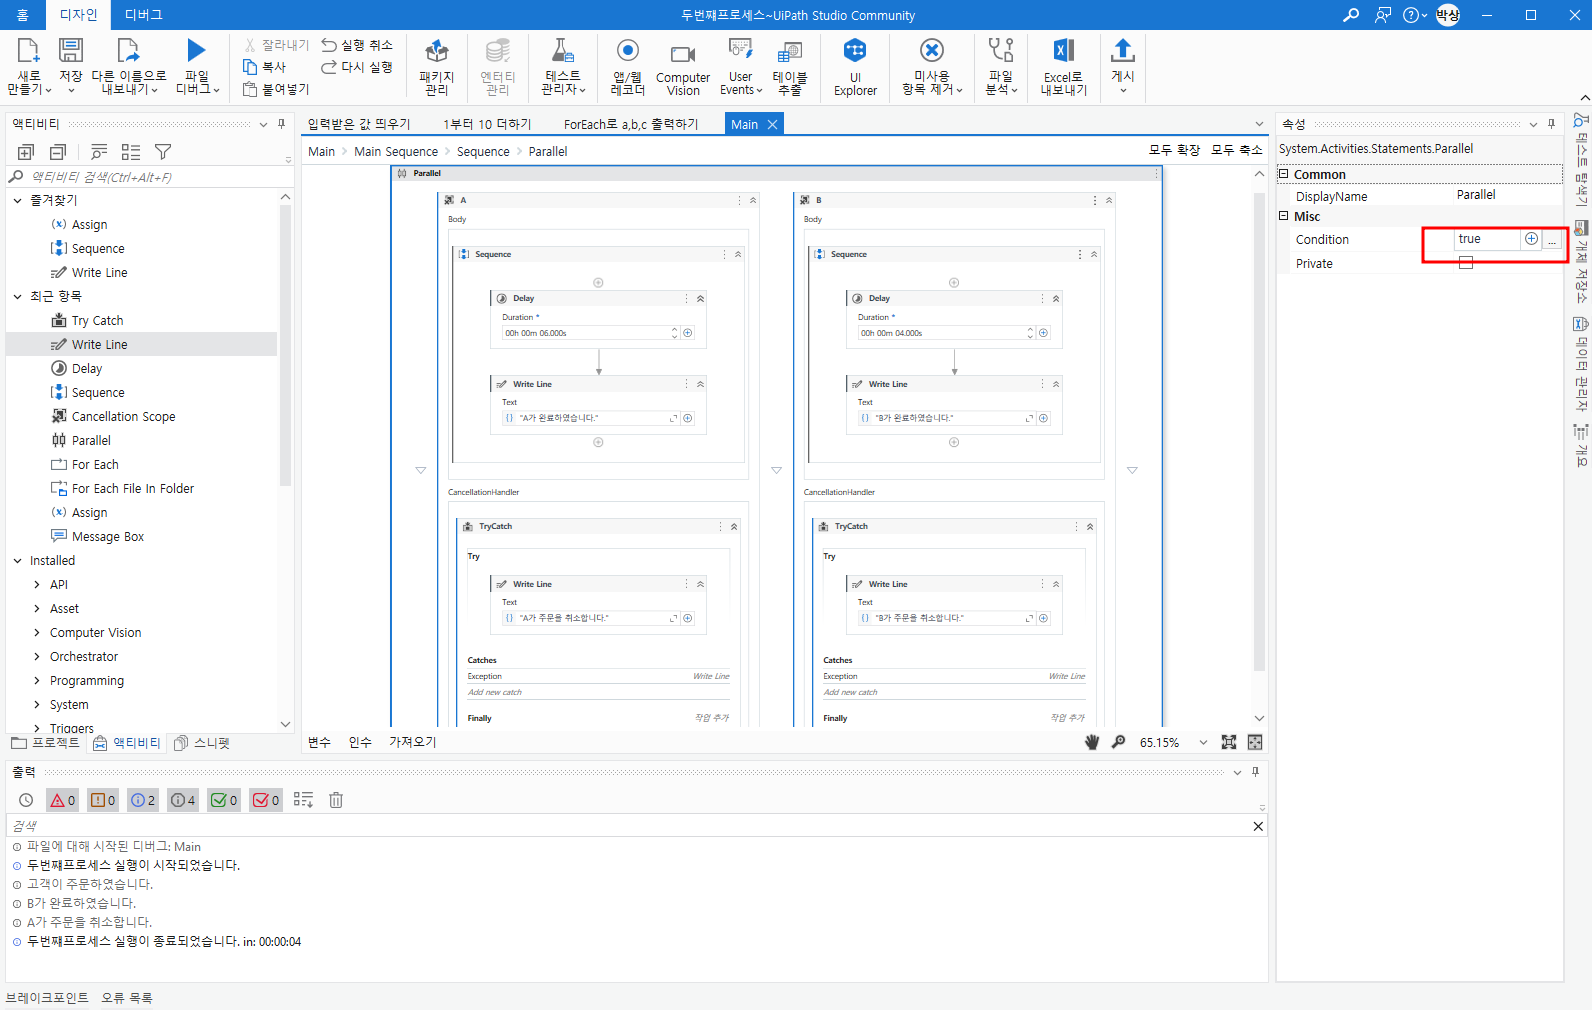
Task: Click the search icon in title bar
Action: (1351, 15)
